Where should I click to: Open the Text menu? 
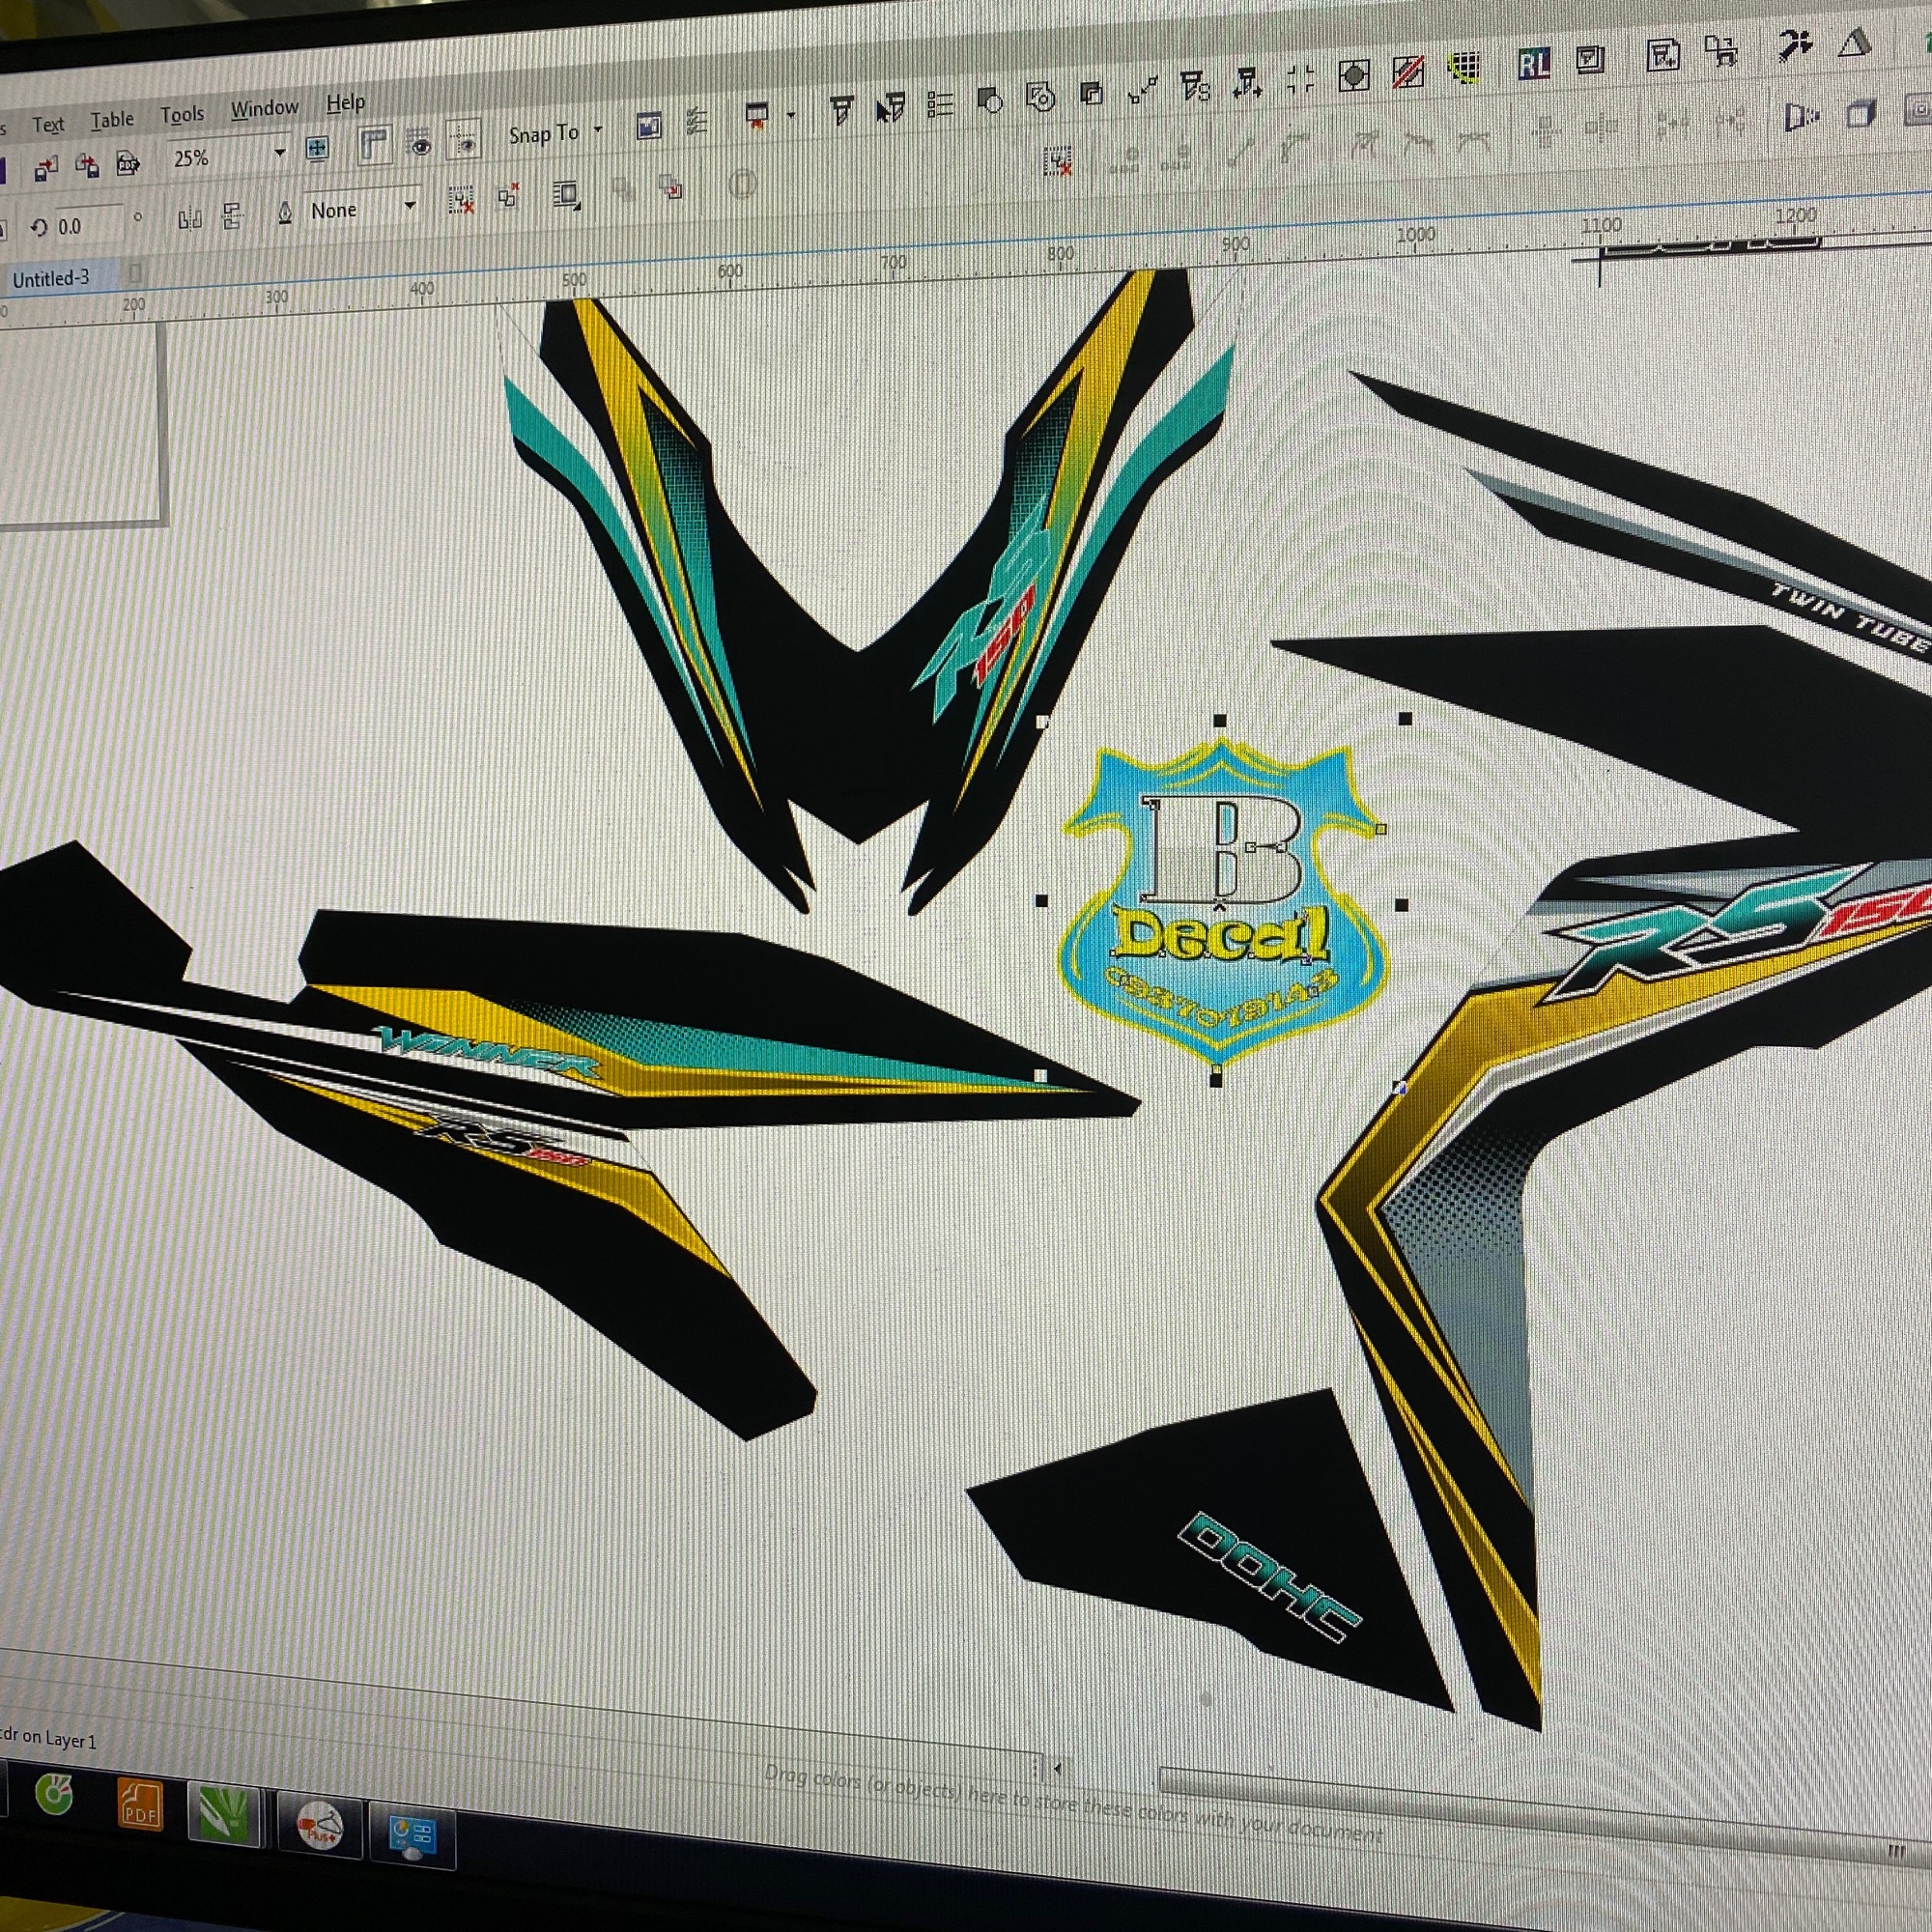pyautogui.click(x=48, y=125)
